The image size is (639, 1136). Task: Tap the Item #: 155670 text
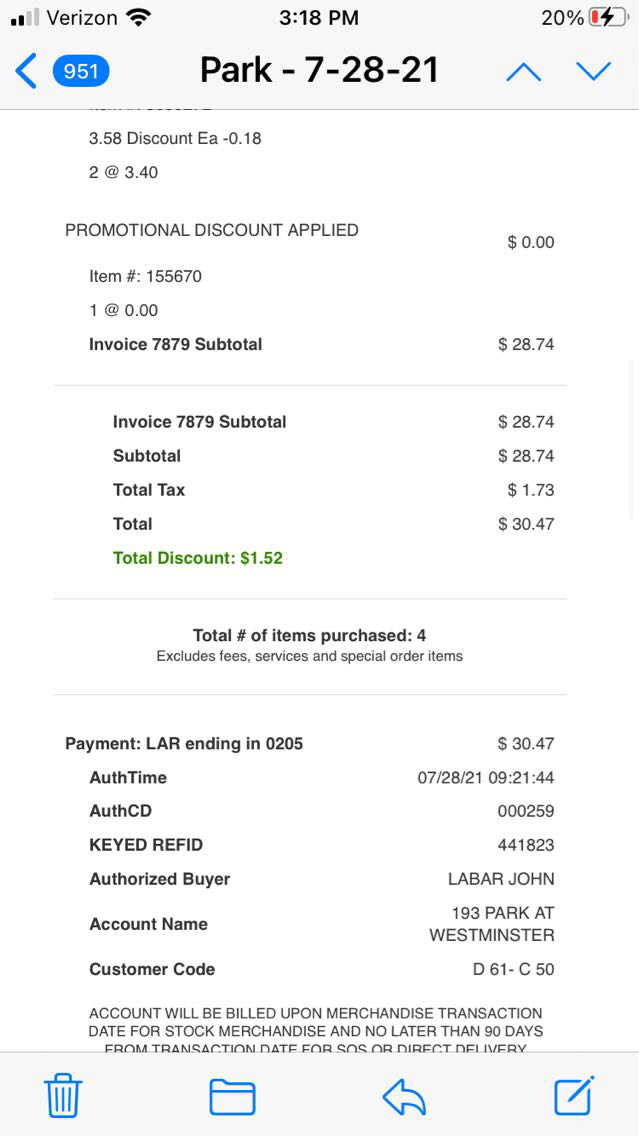tap(145, 276)
